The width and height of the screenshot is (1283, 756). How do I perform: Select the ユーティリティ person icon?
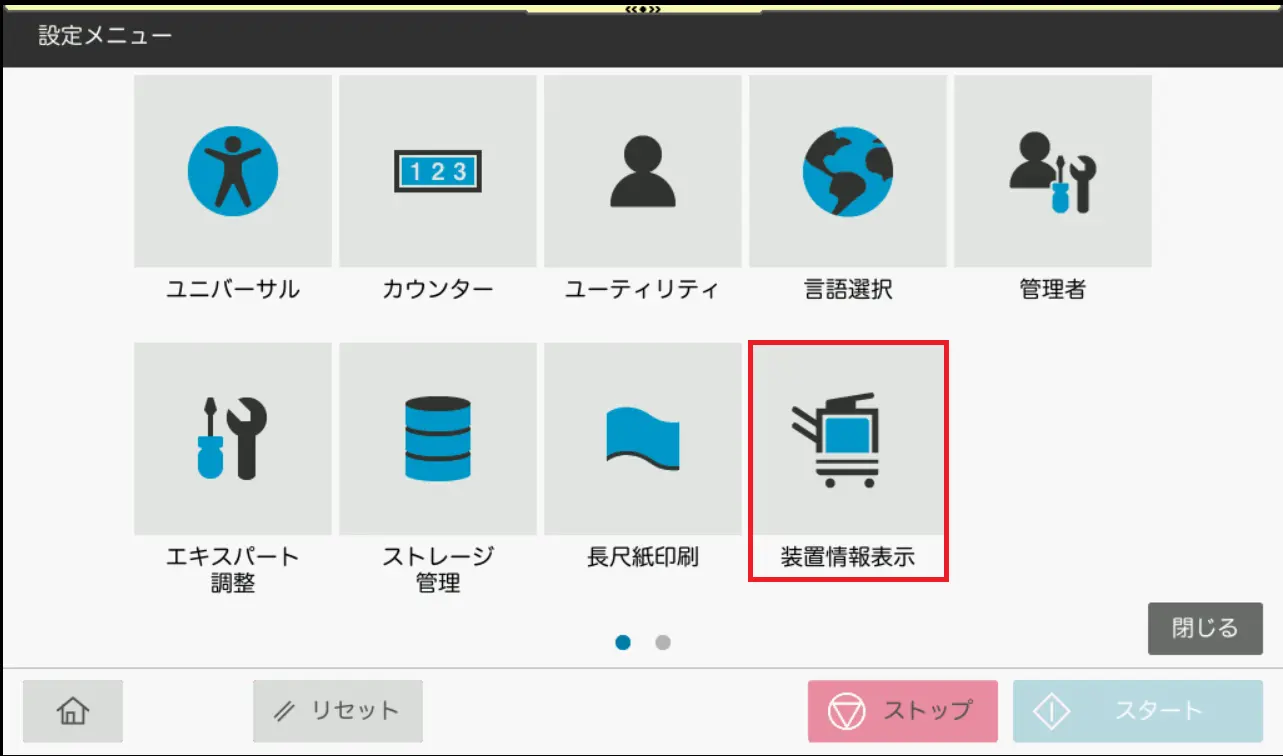point(643,171)
